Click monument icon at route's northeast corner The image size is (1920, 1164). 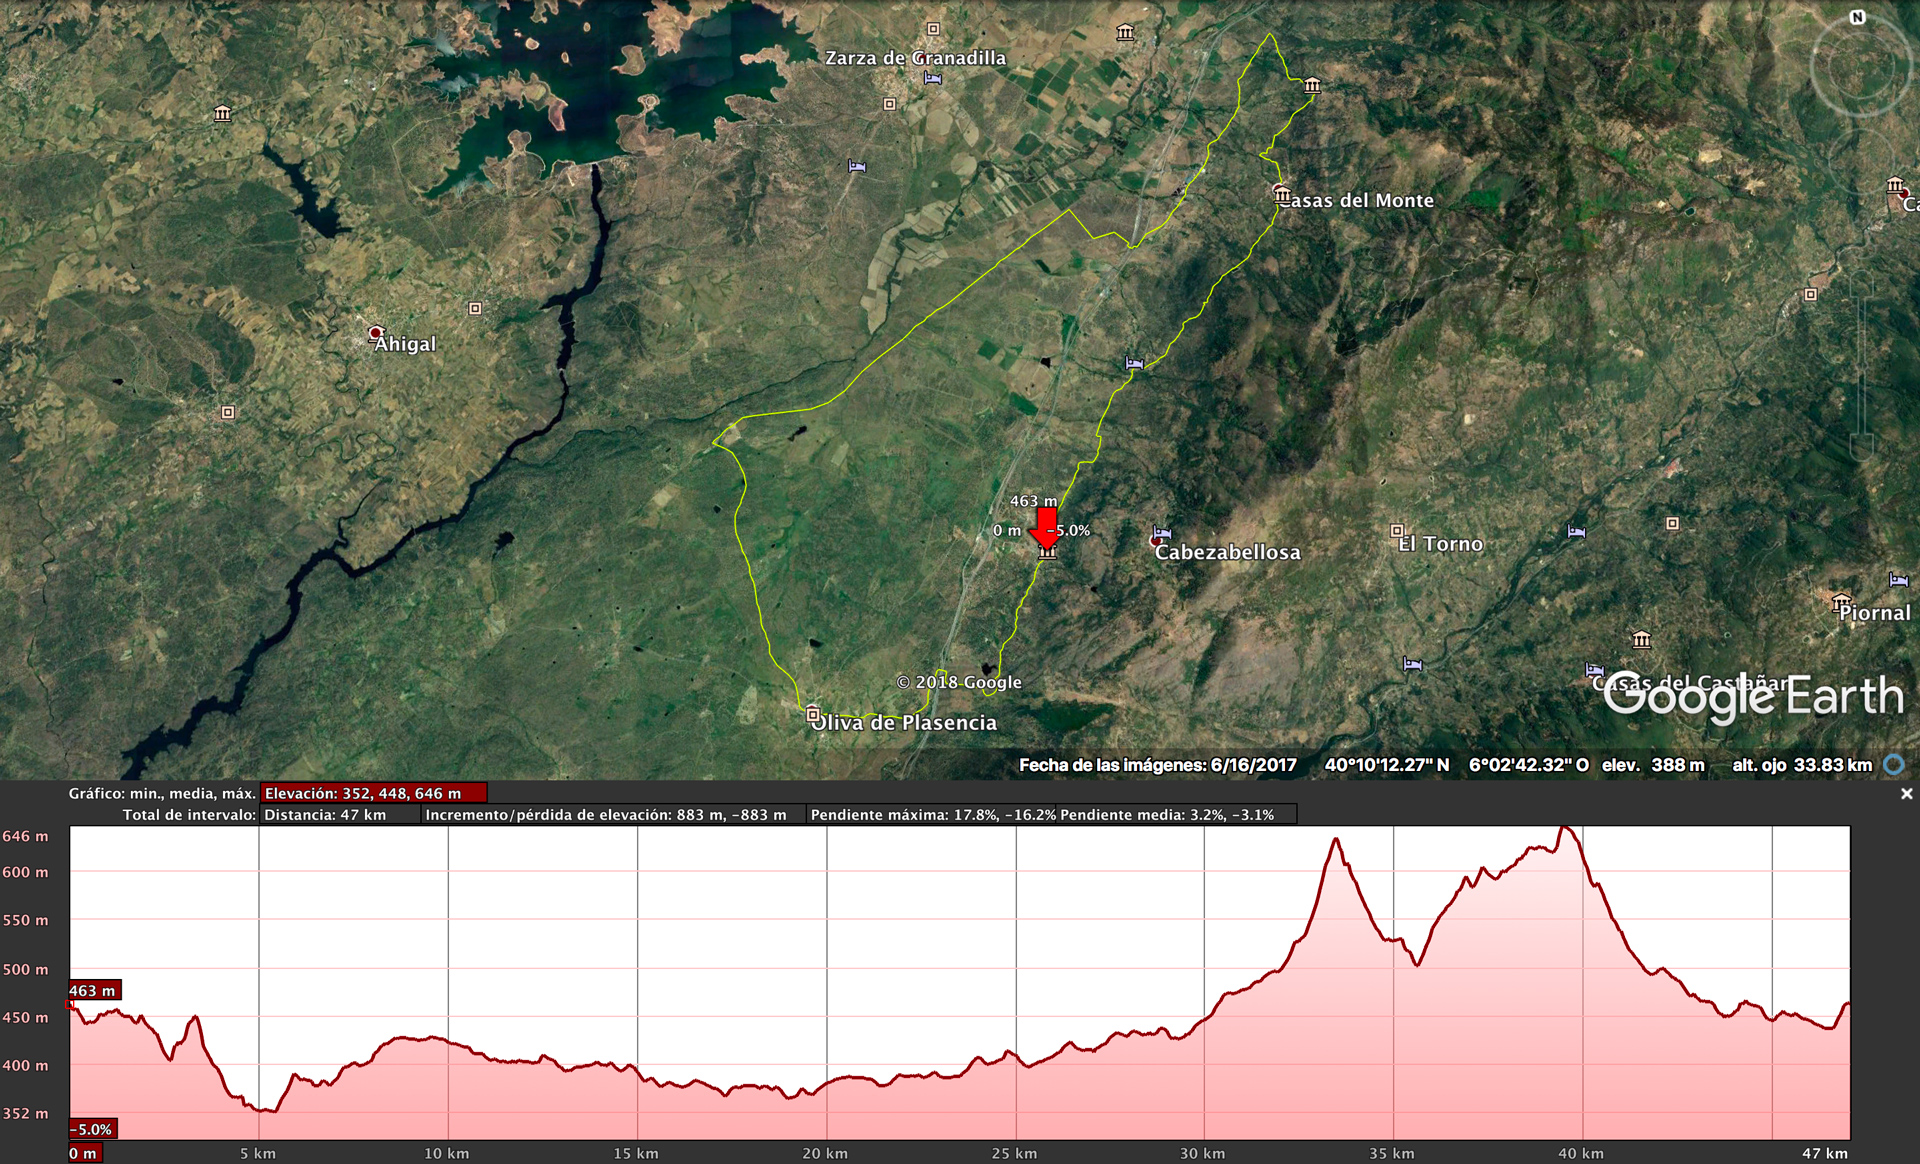coord(1312,85)
